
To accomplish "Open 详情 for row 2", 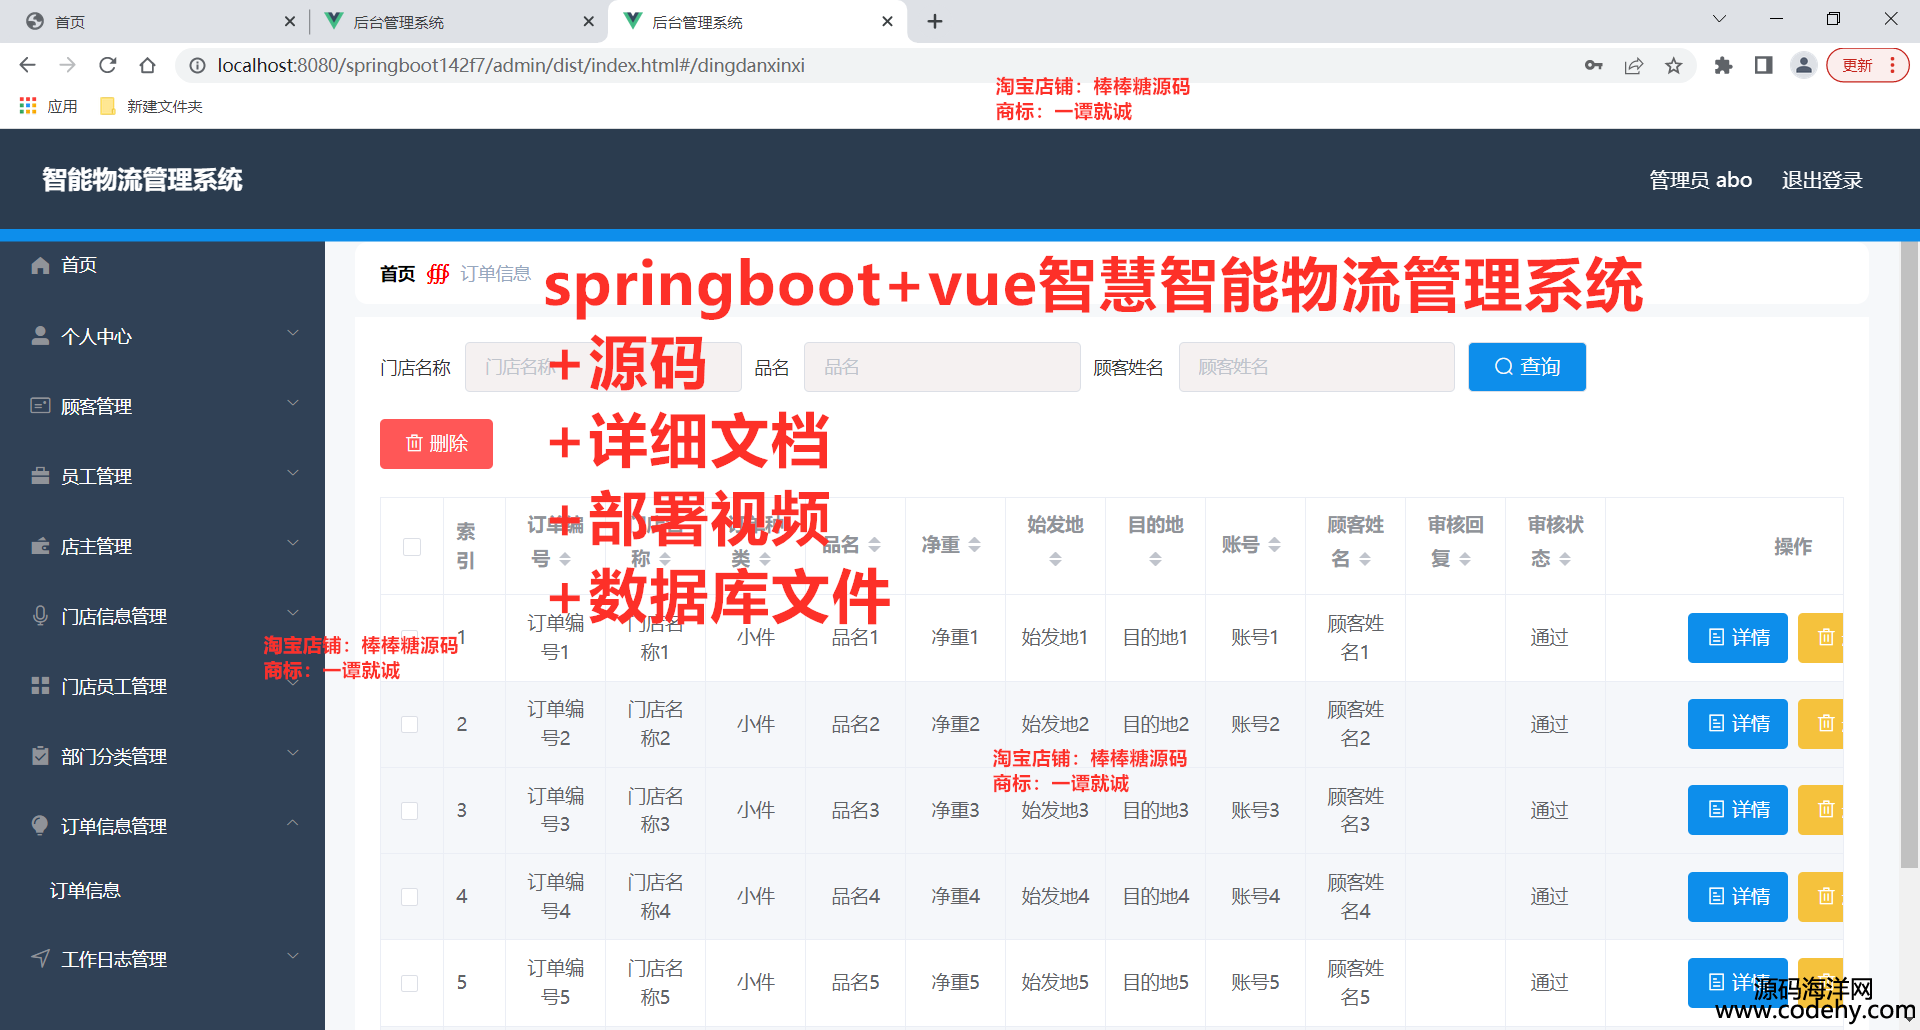I will 1738,723.
